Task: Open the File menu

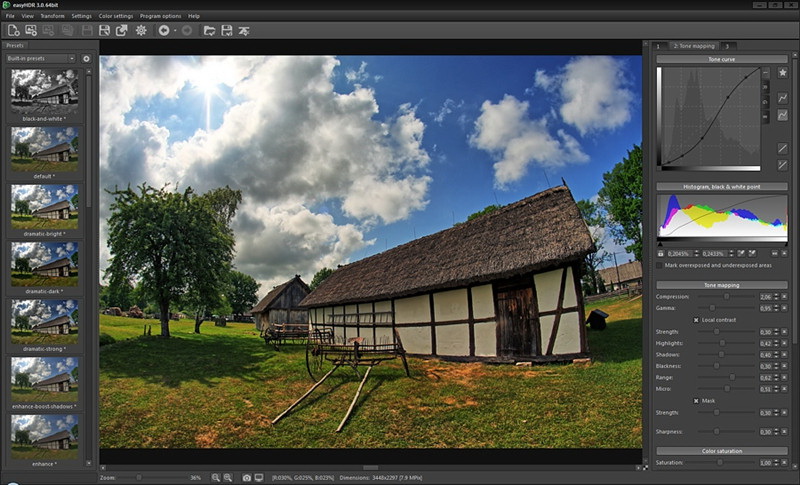Action: pos(10,16)
